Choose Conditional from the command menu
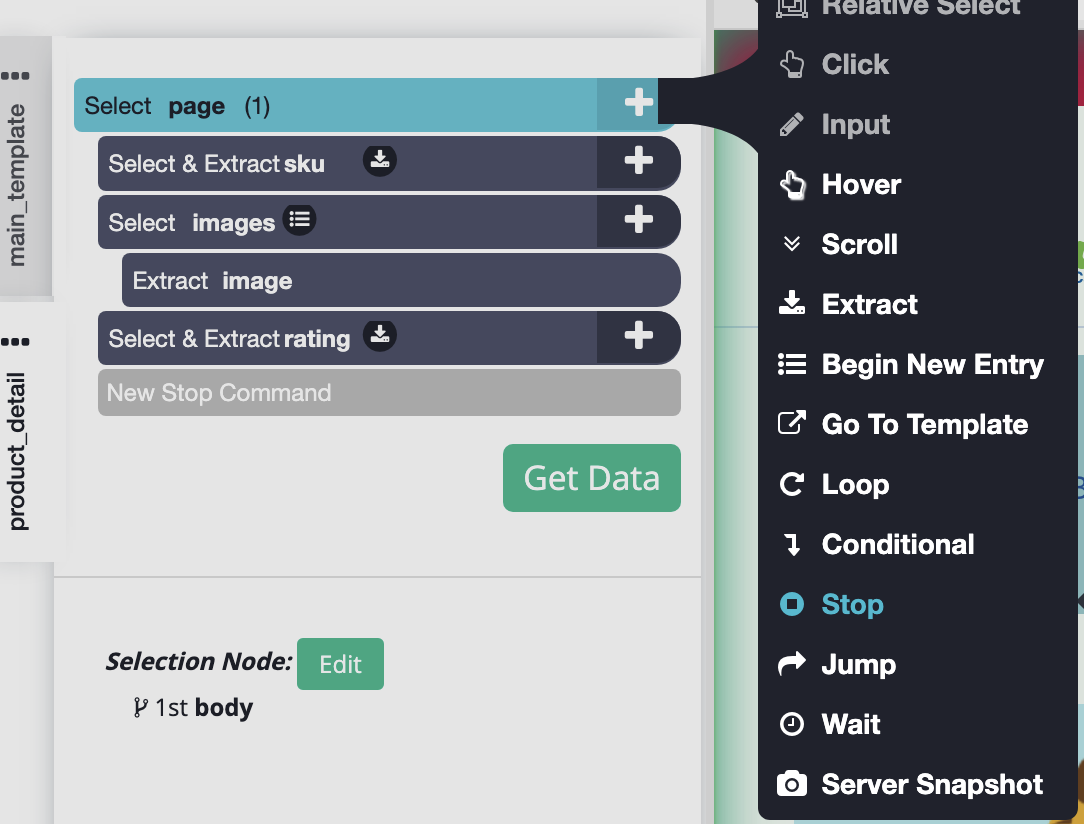 click(897, 544)
